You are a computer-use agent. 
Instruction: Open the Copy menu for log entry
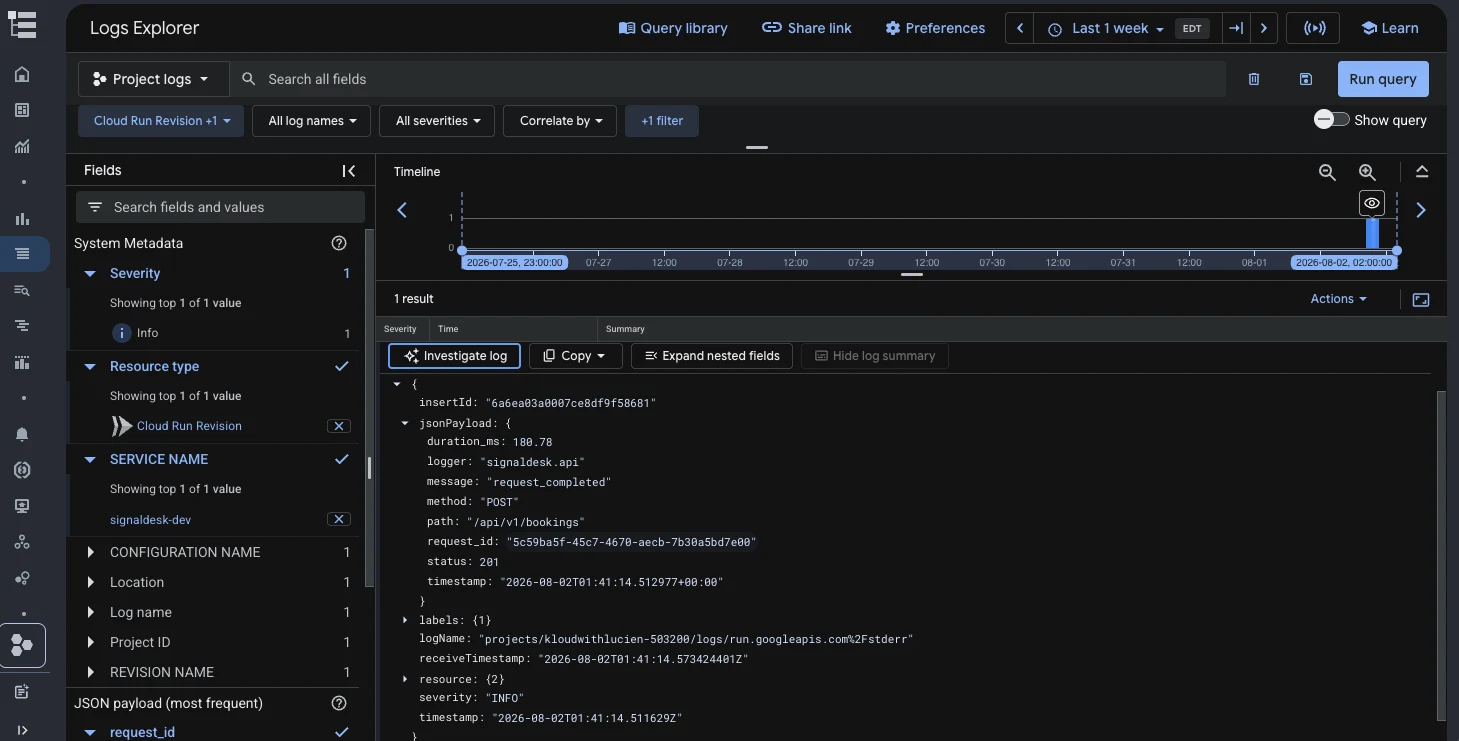coord(575,355)
